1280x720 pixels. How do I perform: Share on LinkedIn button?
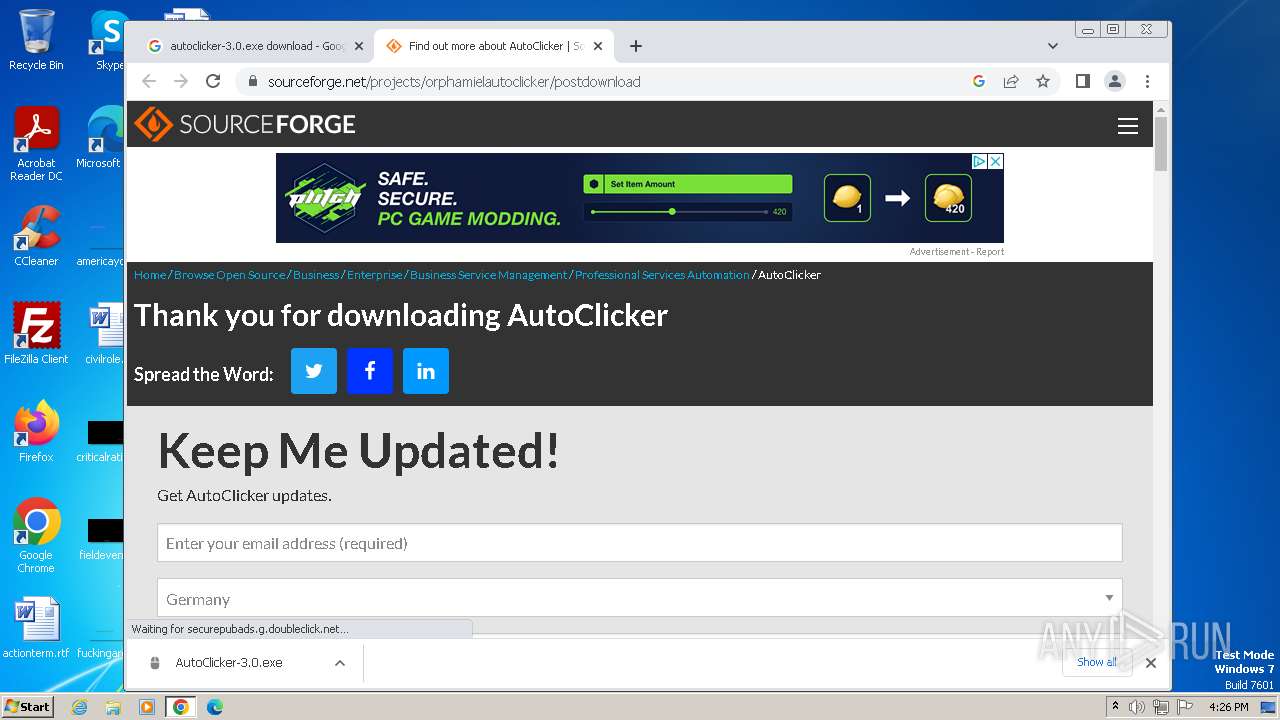(426, 371)
